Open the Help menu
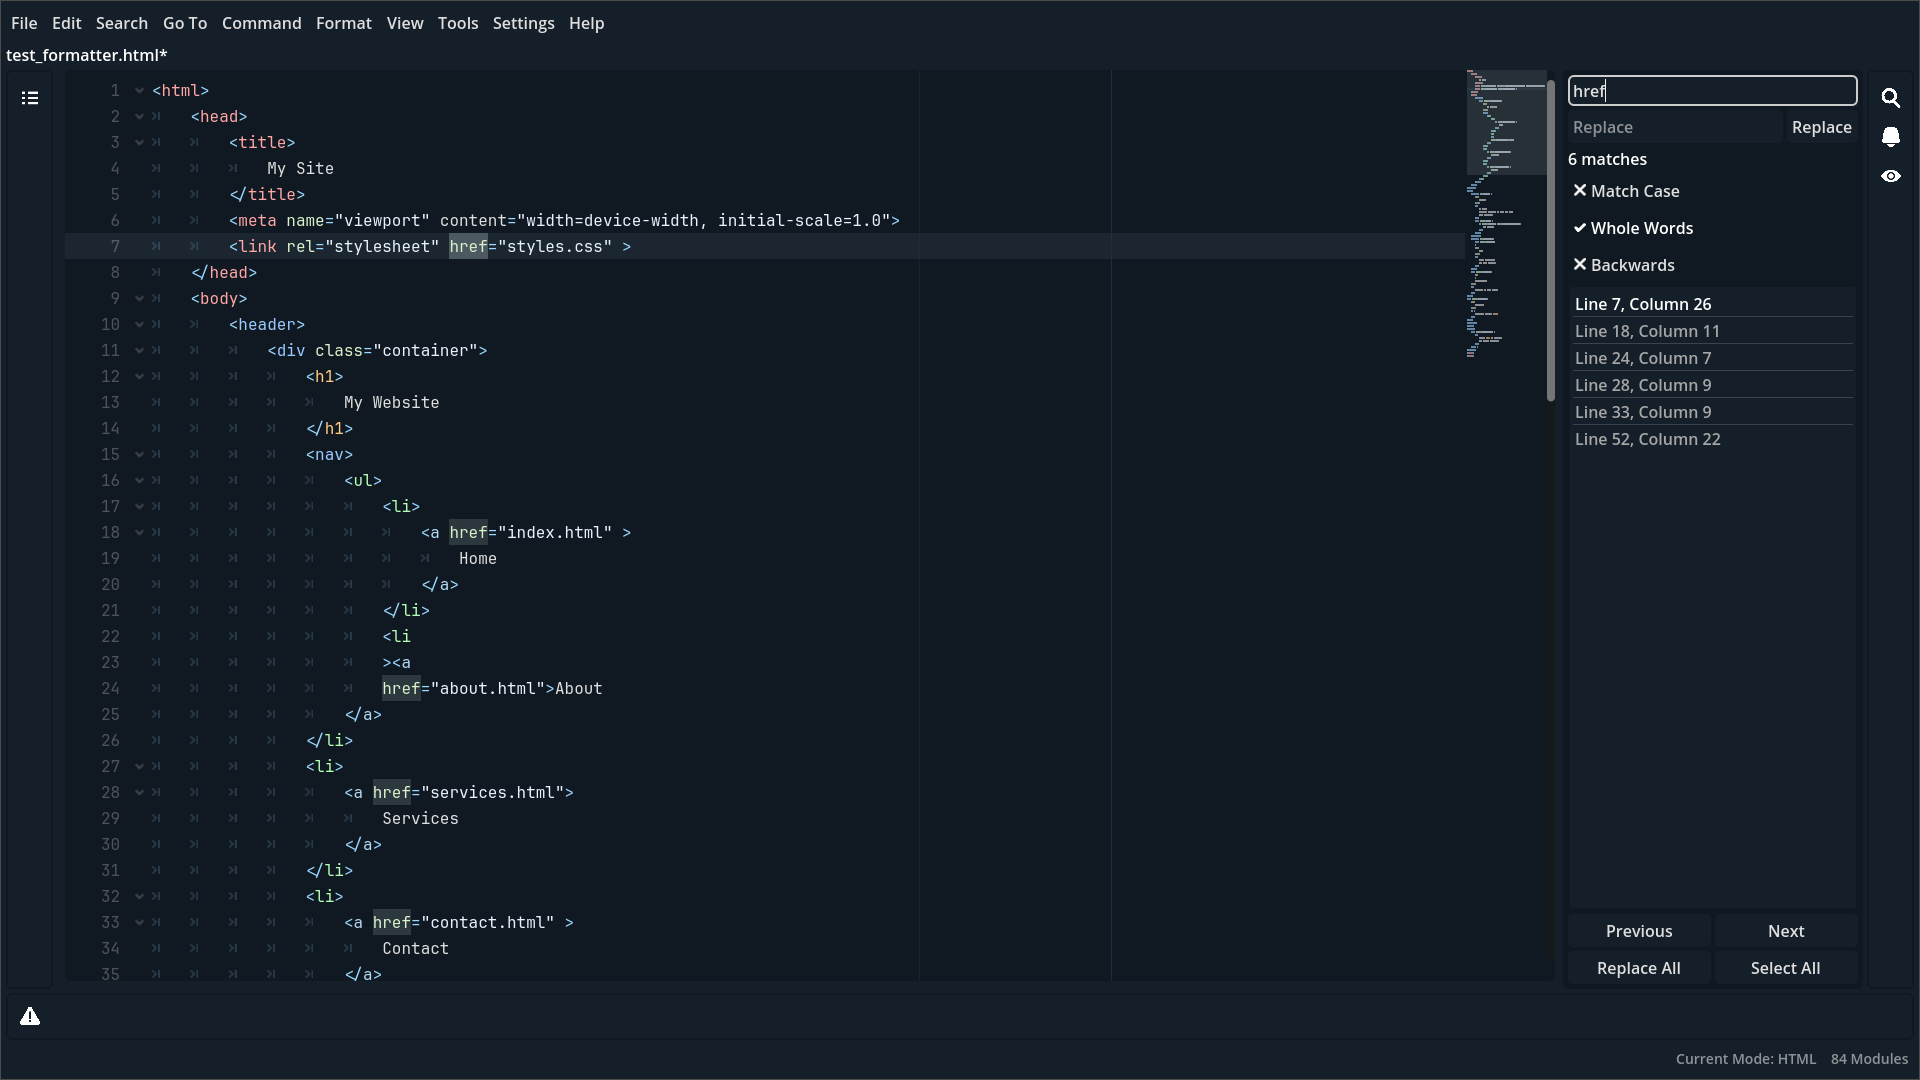The height and width of the screenshot is (1080, 1920). 587,23
